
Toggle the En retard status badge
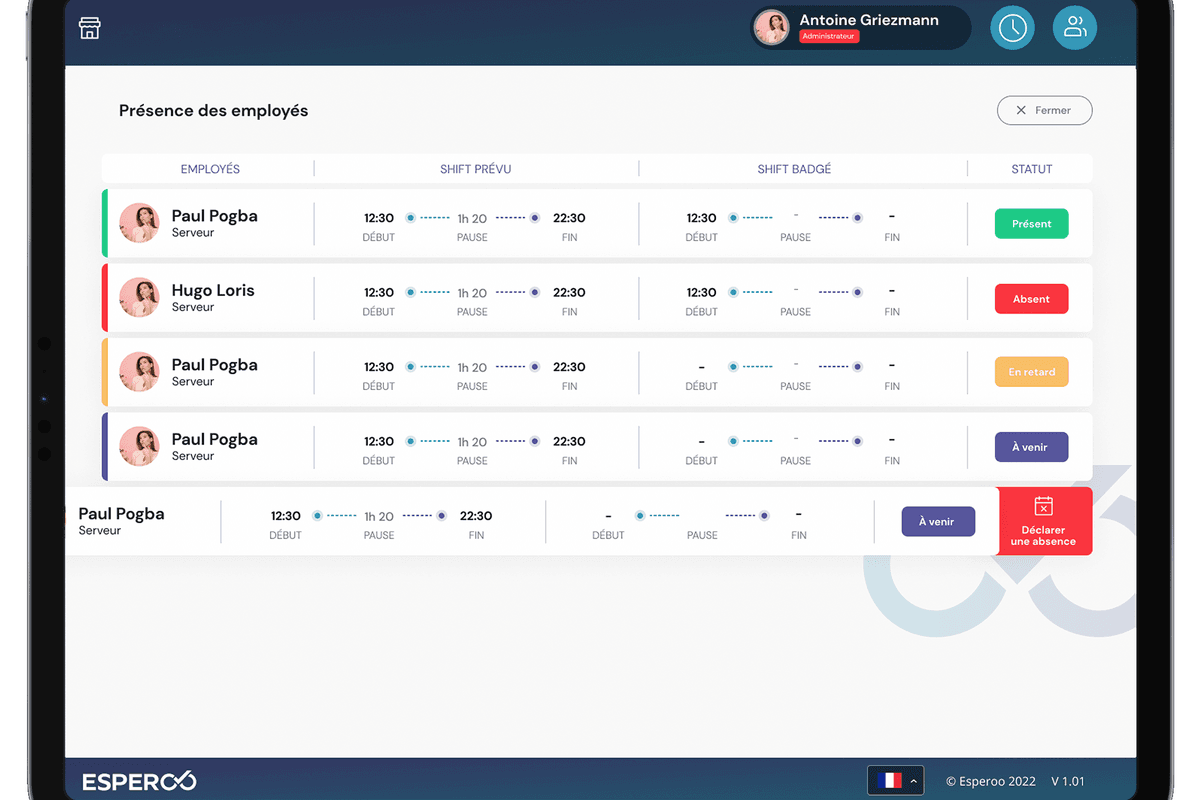coord(1031,371)
